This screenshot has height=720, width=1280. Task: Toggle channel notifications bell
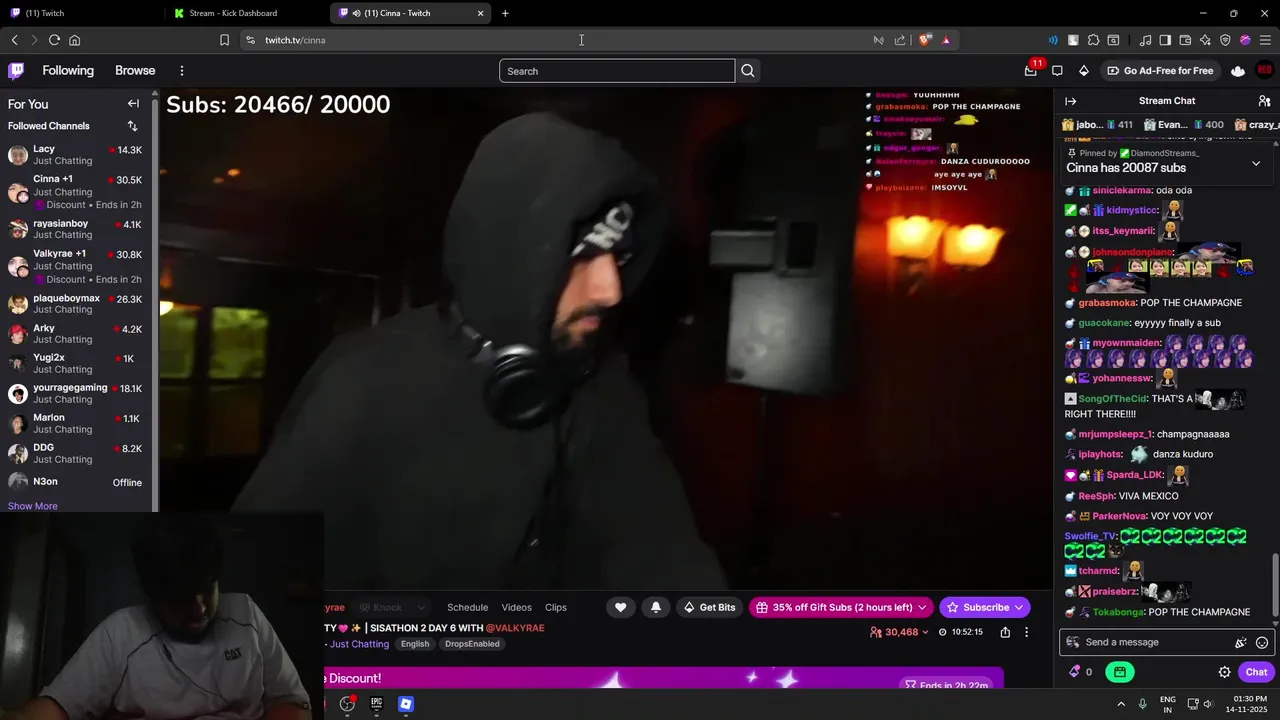pyautogui.click(x=656, y=607)
